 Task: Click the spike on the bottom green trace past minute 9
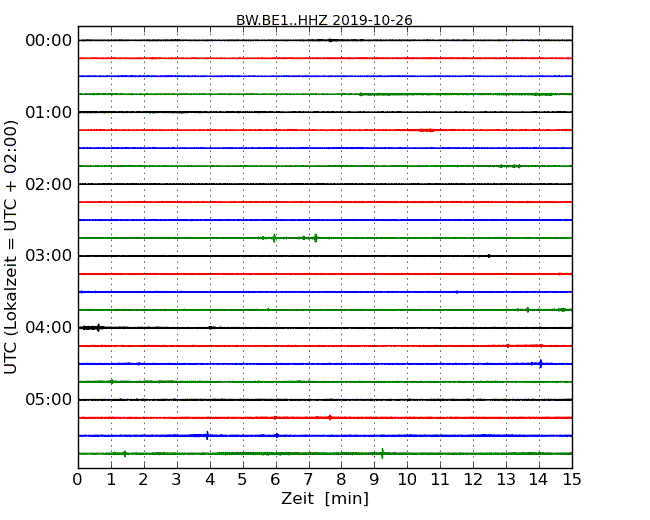coord(382,453)
